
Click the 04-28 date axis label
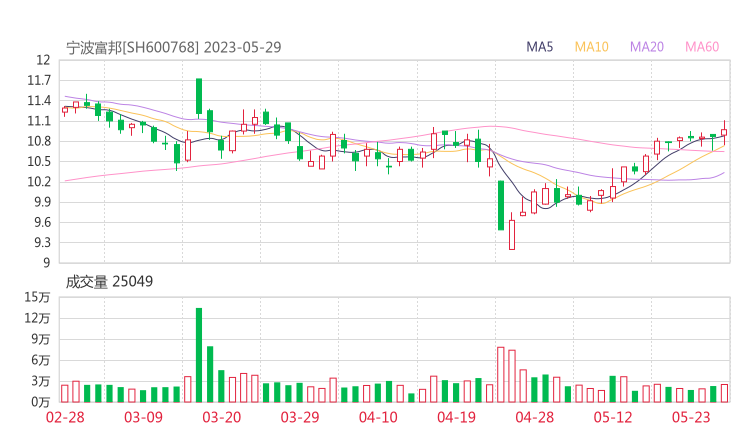(535, 417)
